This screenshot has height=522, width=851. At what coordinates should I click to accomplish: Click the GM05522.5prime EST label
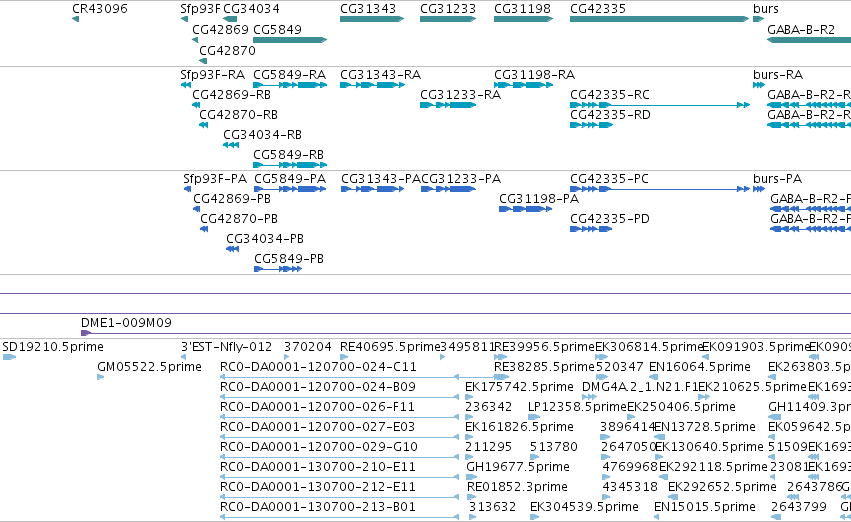[149, 367]
